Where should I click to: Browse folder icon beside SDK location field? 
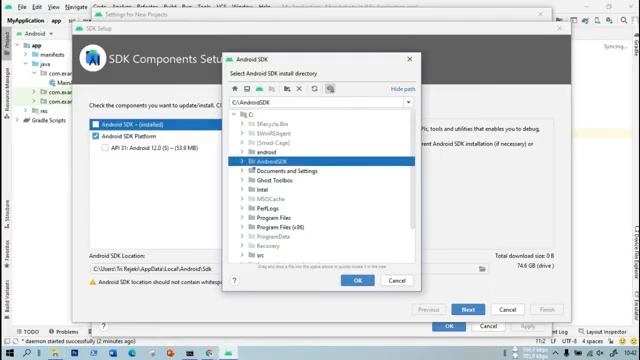(x=482, y=269)
